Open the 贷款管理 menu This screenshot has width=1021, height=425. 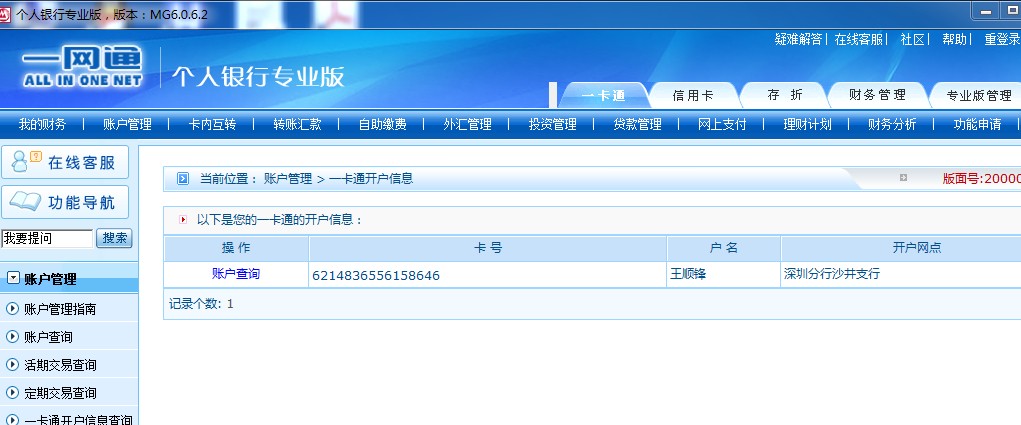637,124
